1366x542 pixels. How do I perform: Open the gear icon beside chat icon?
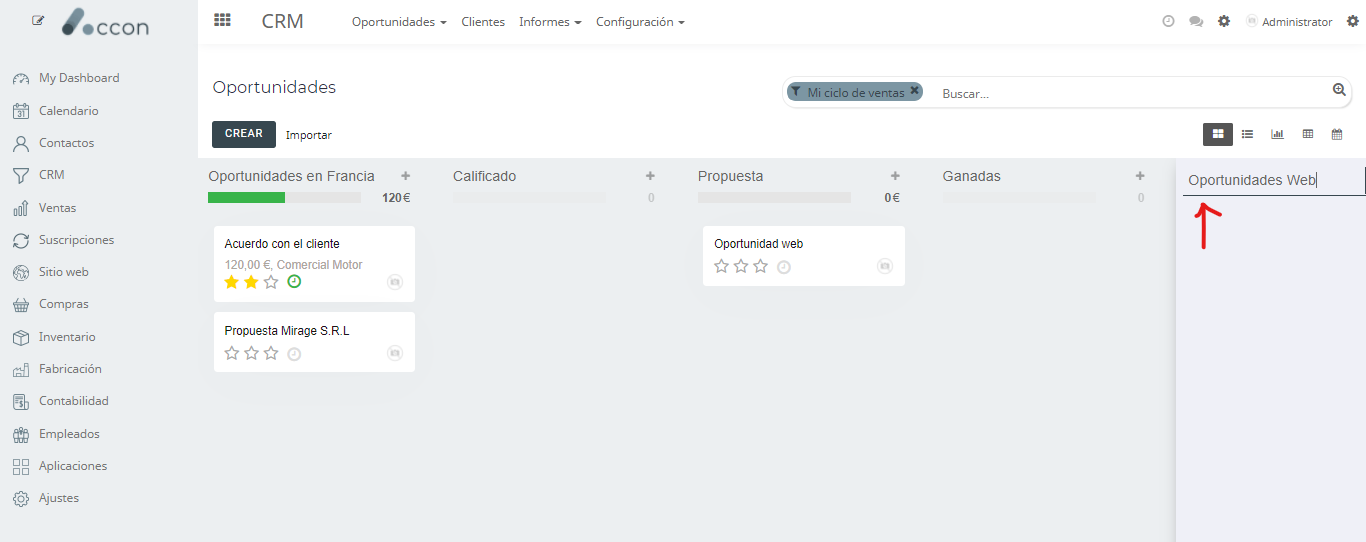pos(1224,21)
